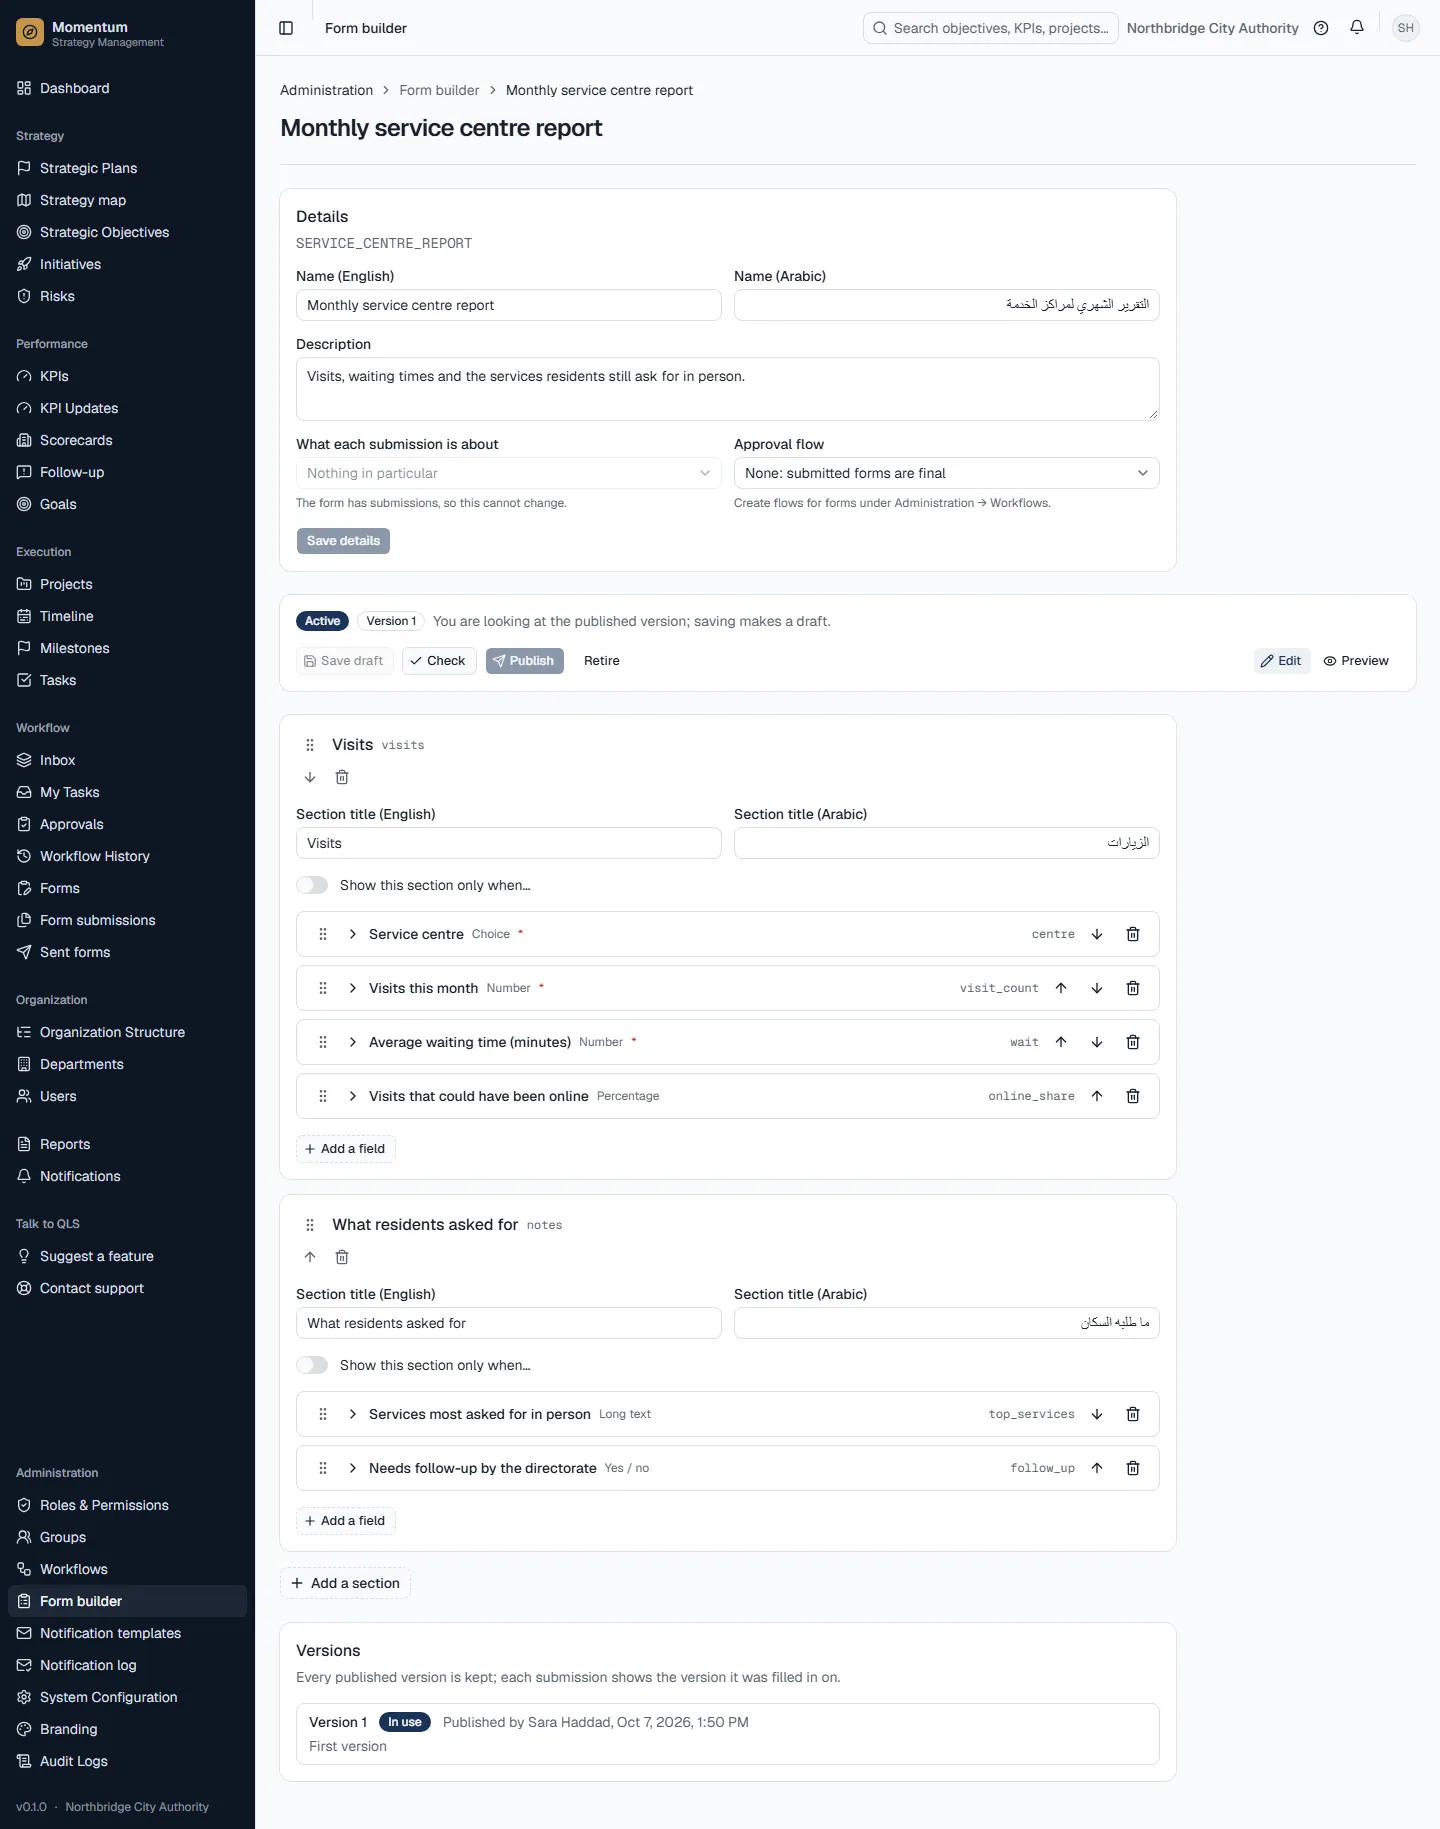Open Notification templates in sidebar

point(127,1633)
